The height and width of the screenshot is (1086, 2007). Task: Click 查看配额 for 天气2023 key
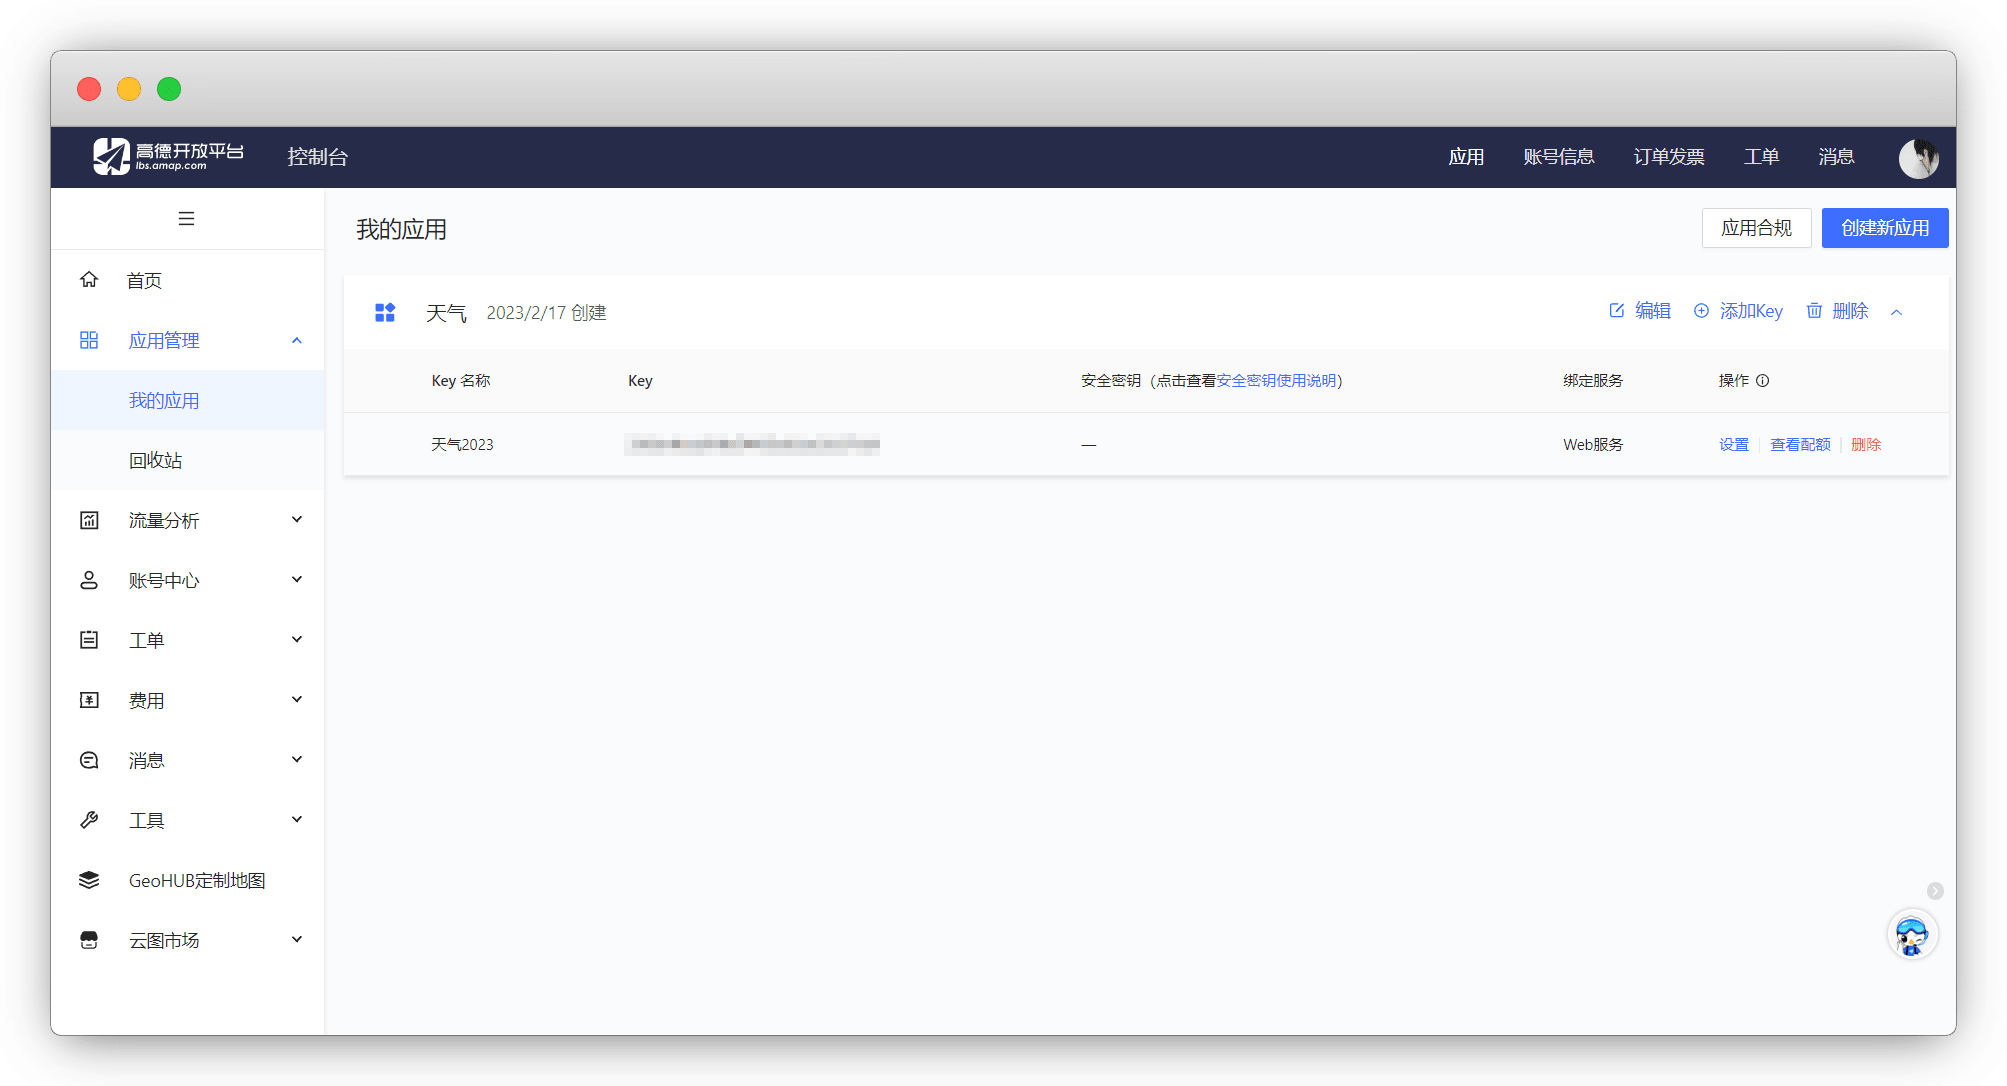1800,444
